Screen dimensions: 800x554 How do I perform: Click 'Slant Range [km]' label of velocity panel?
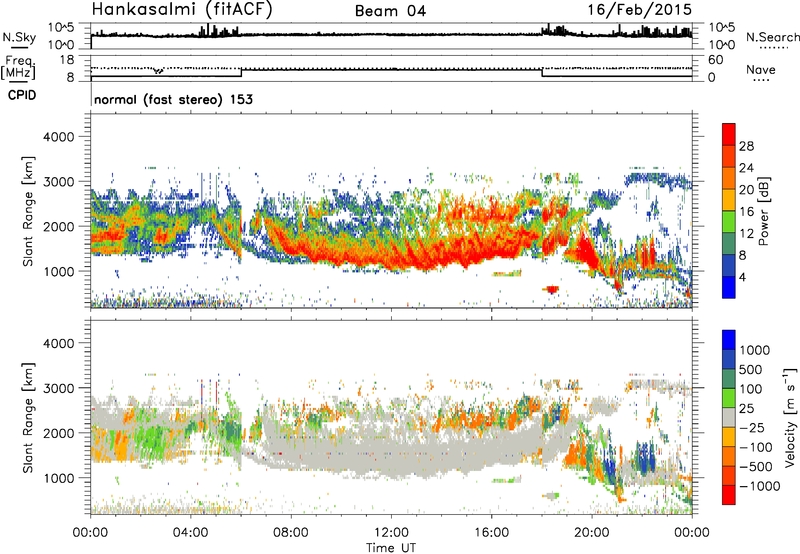[28, 417]
